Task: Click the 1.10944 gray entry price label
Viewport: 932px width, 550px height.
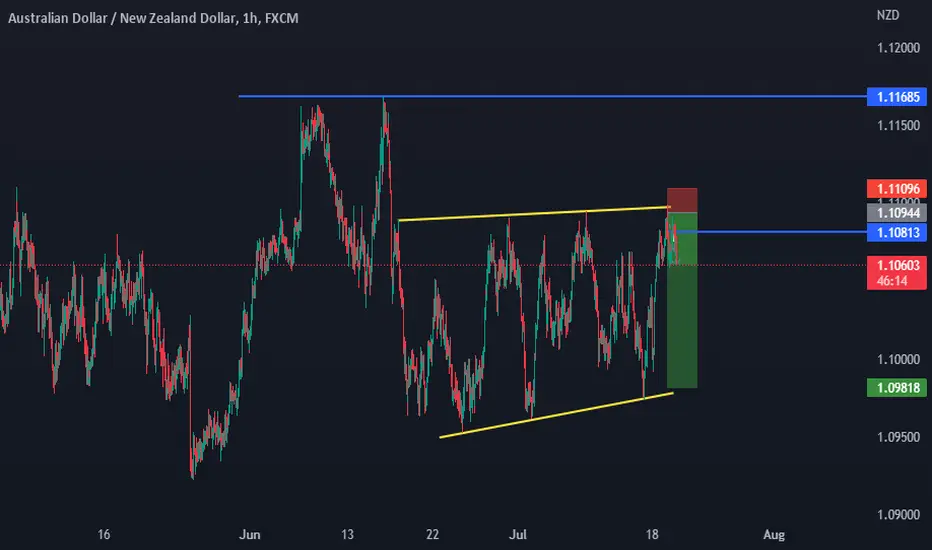Action: click(x=897, y=212)
